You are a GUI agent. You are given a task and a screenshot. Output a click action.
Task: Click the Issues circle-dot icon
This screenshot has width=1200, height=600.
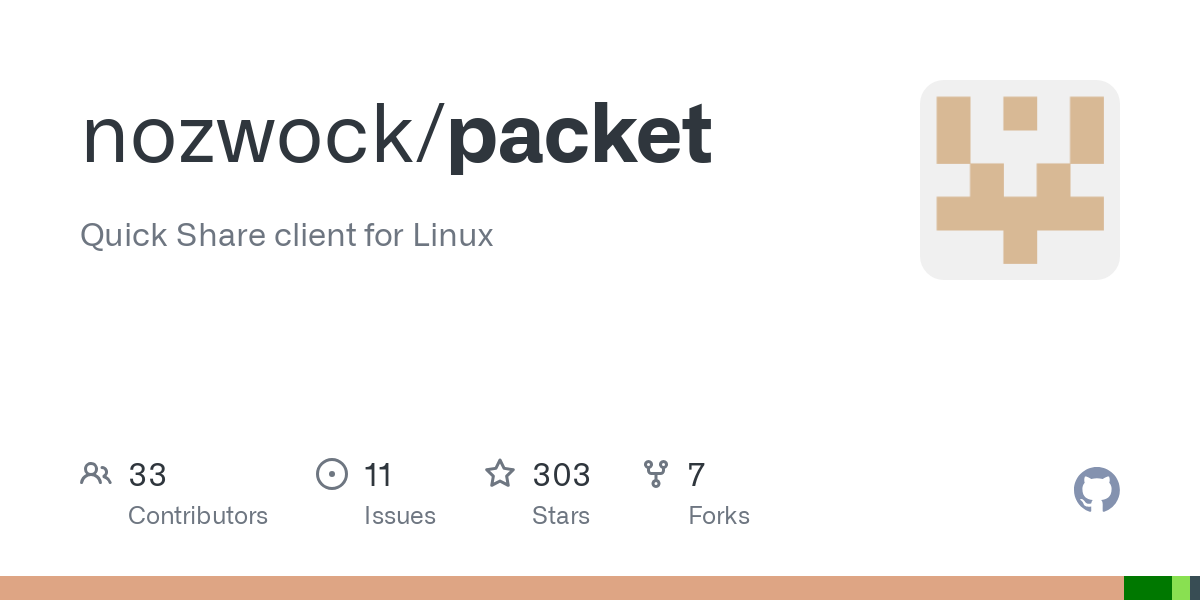(x=332, y=474)
